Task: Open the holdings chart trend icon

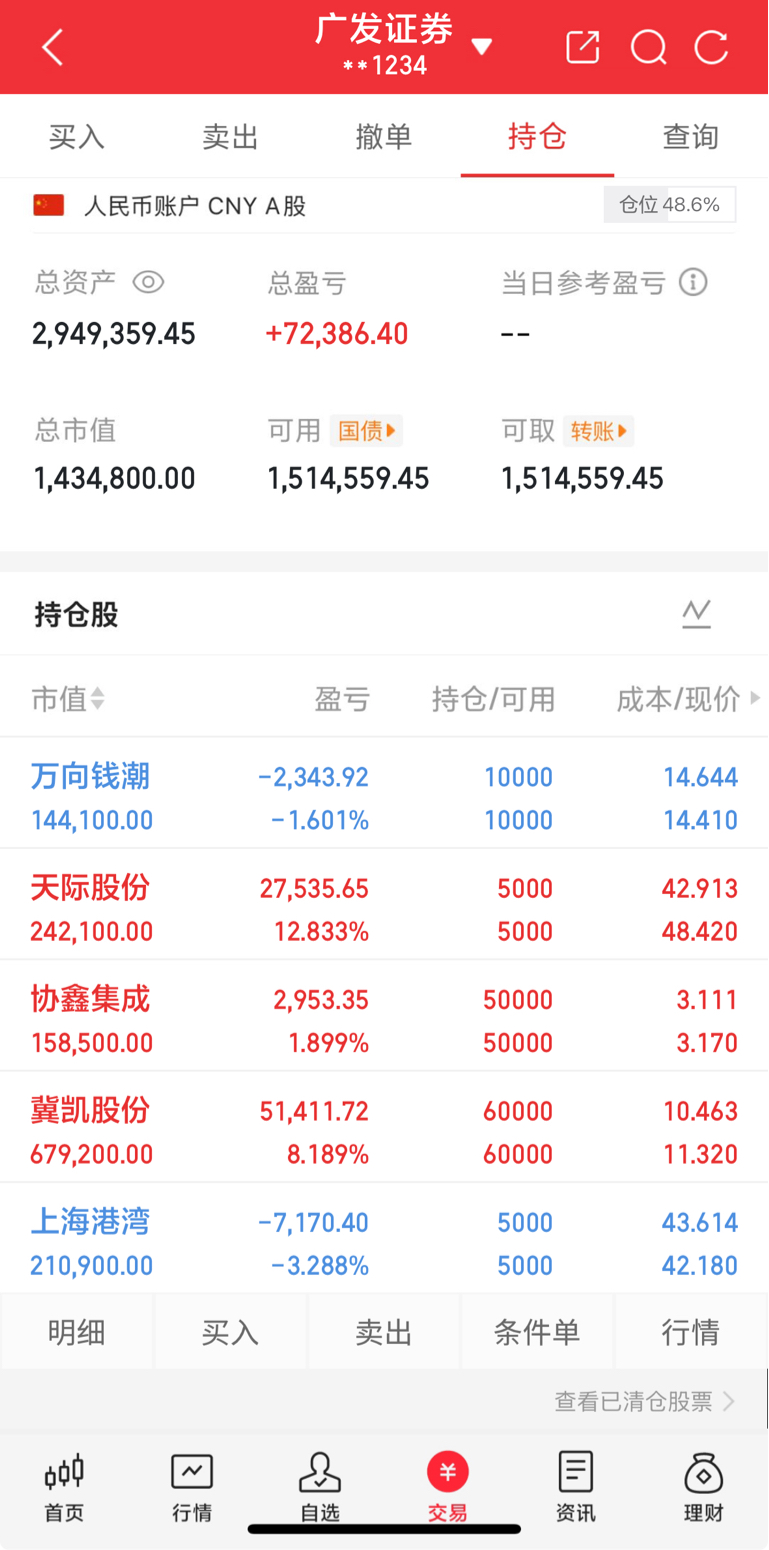Action: (x=697, y=614)
